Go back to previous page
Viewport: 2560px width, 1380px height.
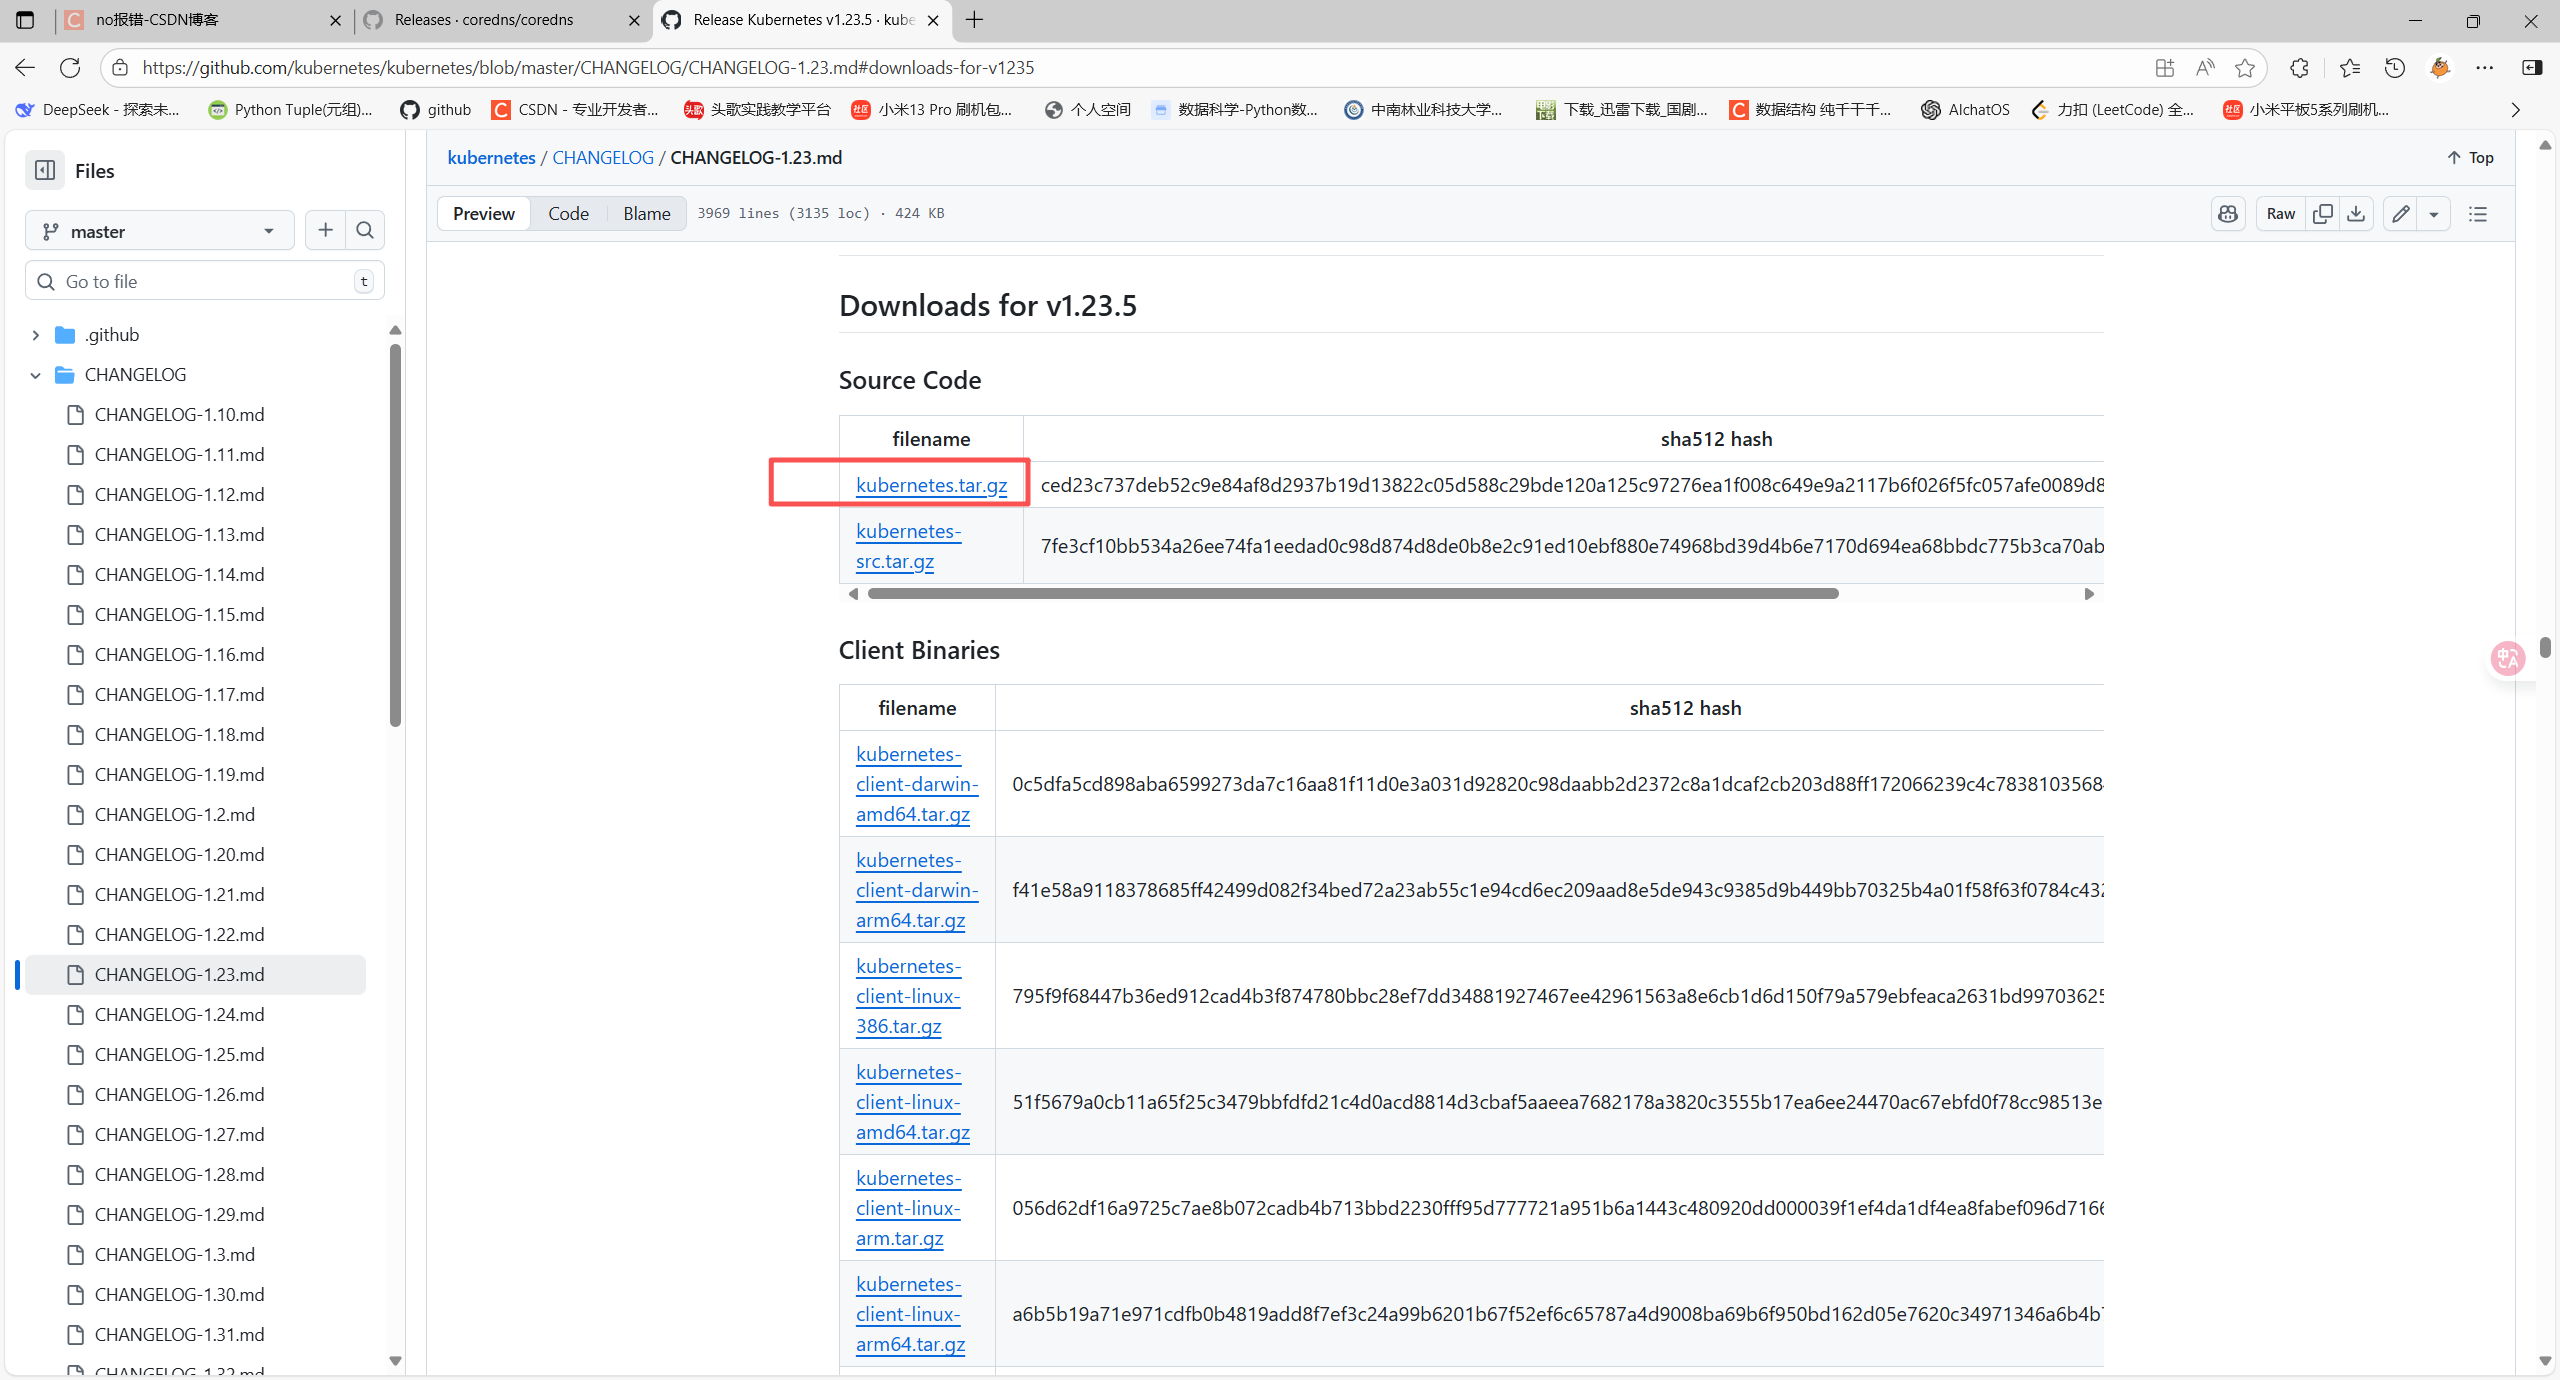[25, 67]
